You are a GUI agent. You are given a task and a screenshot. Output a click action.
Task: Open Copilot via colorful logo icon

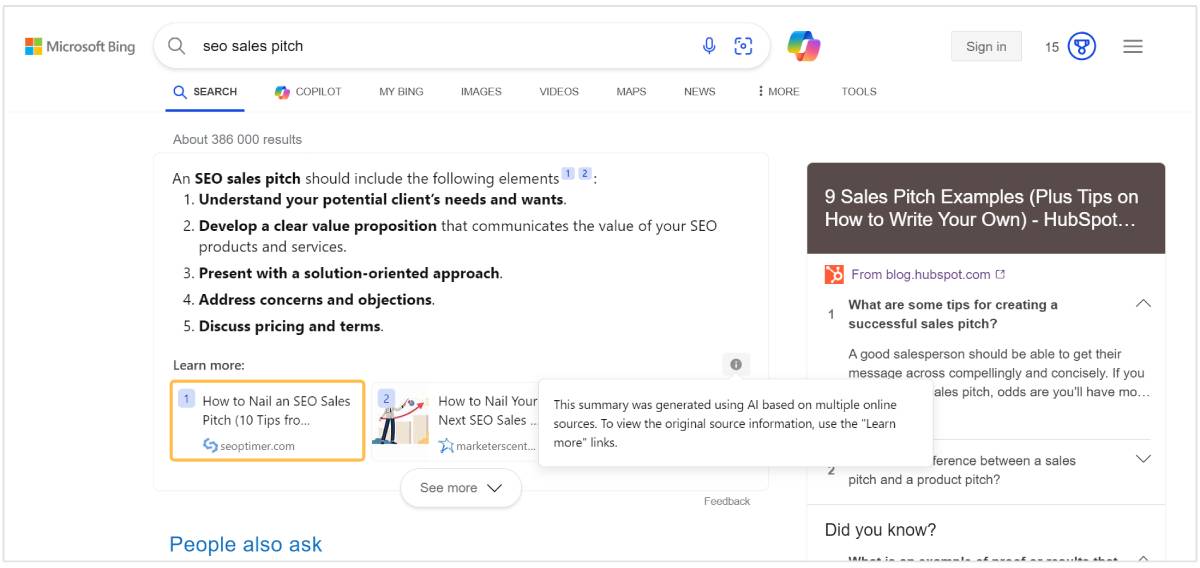click(803, 46)
